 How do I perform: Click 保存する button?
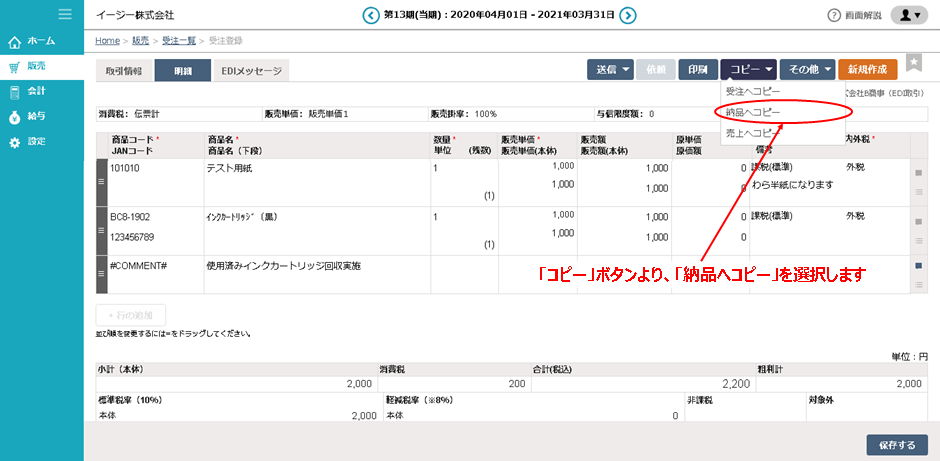point(897,445)
